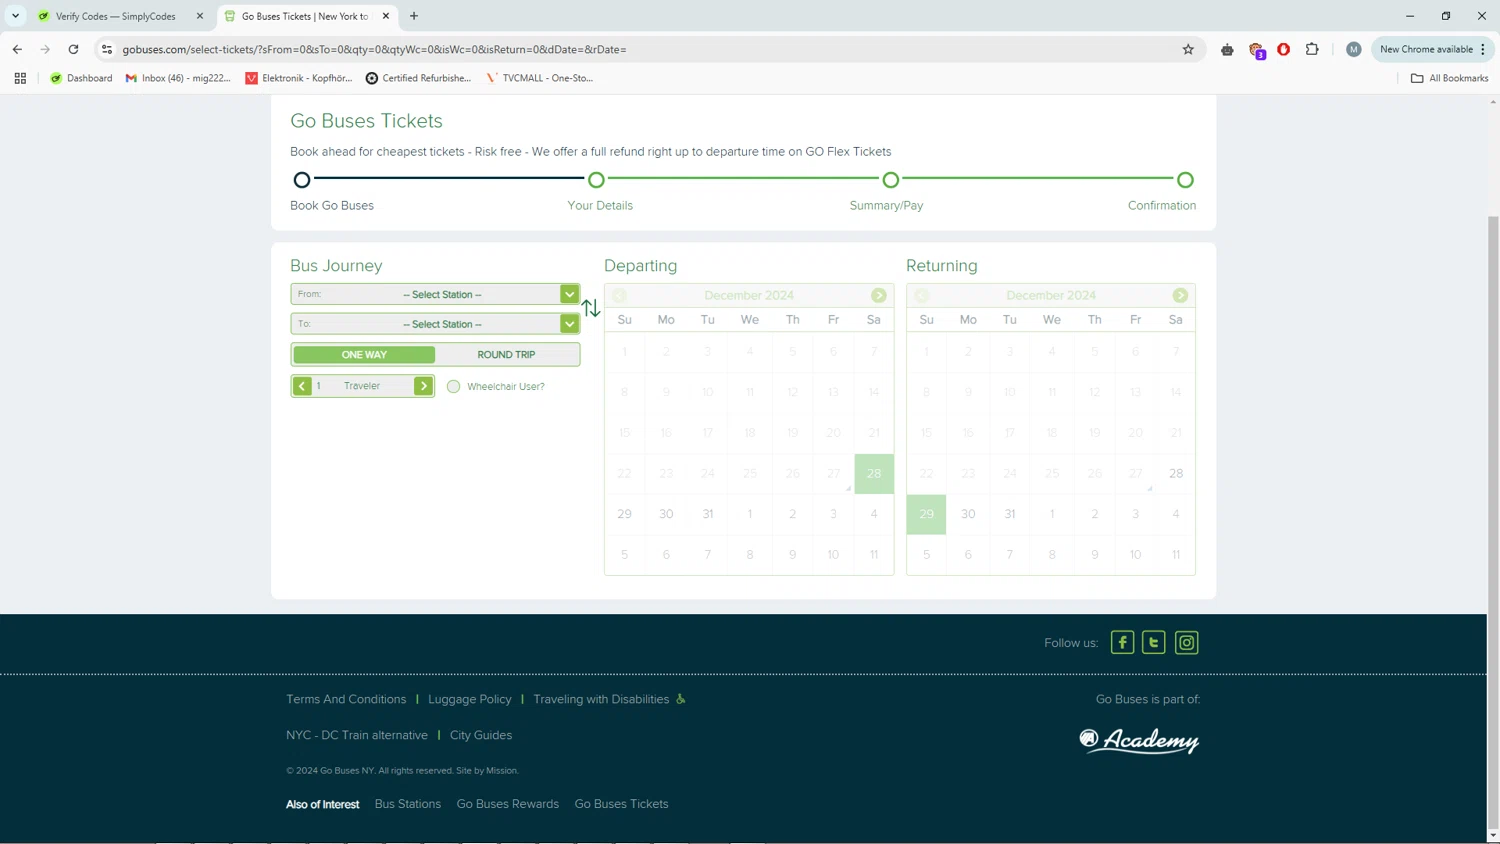The height and width of the screenshot is (844, 1500).
Task: Switch to Go Buses Tickets tab
Action: tap(307, 16)
